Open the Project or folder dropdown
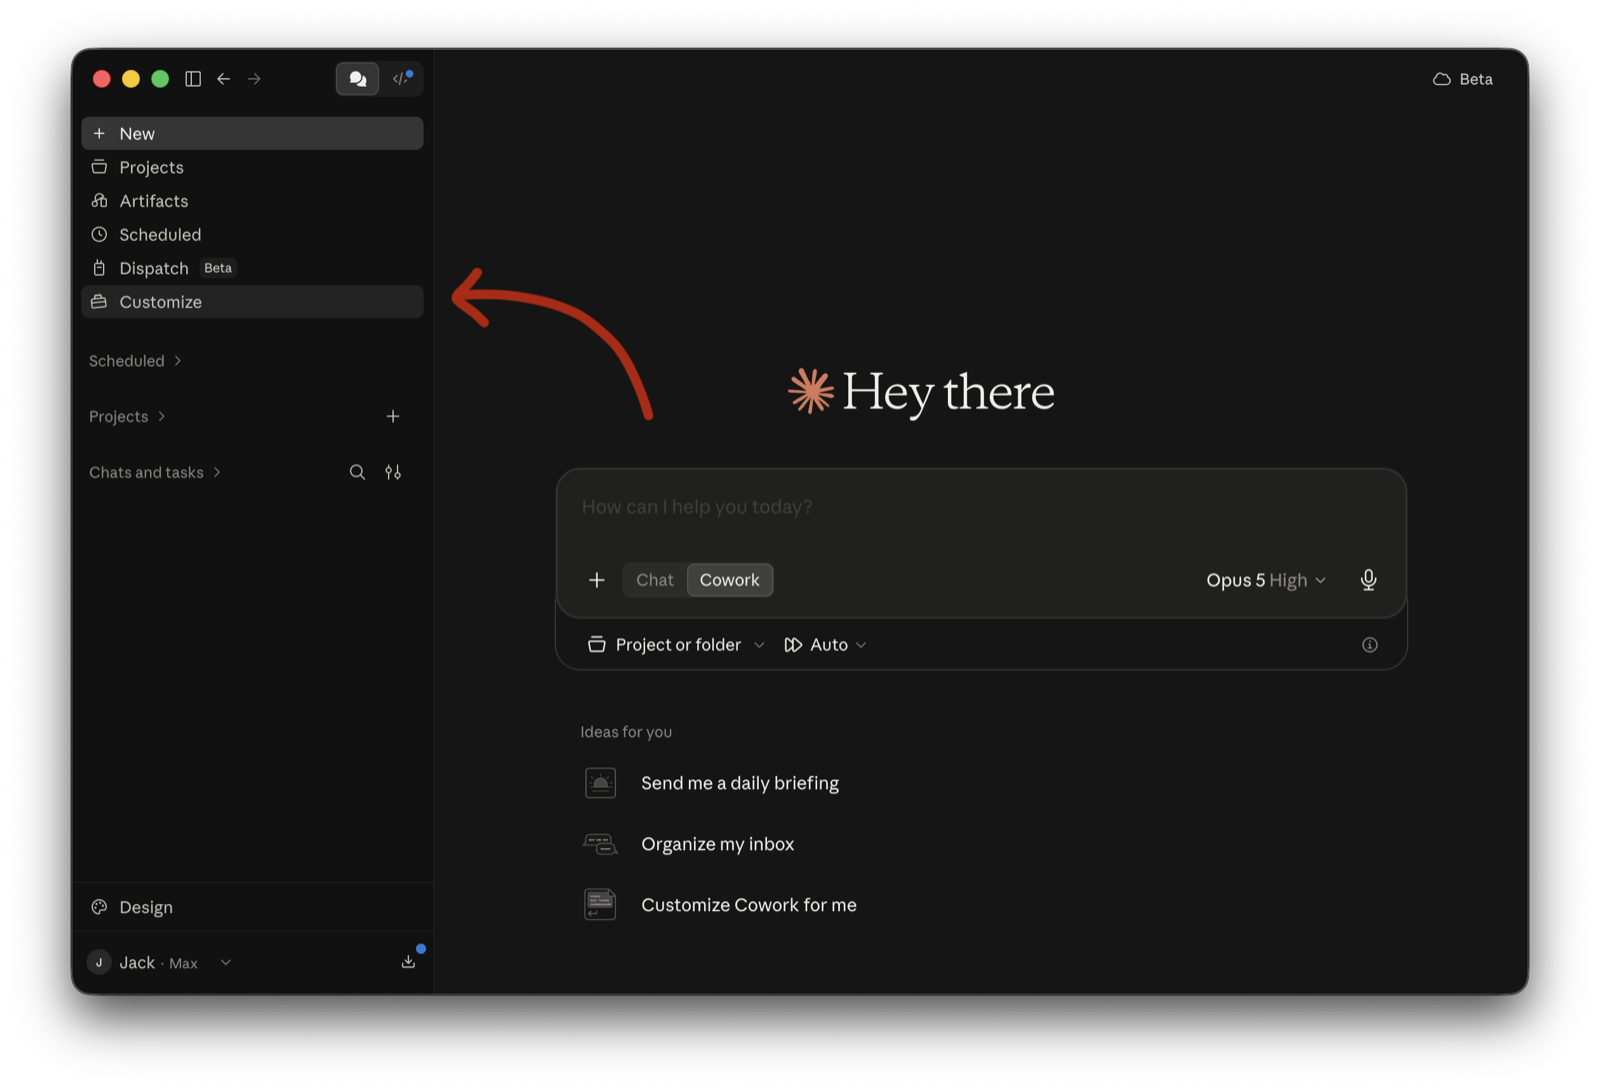The height and width of the screenshot is (1089, 1600). [676, 646]
